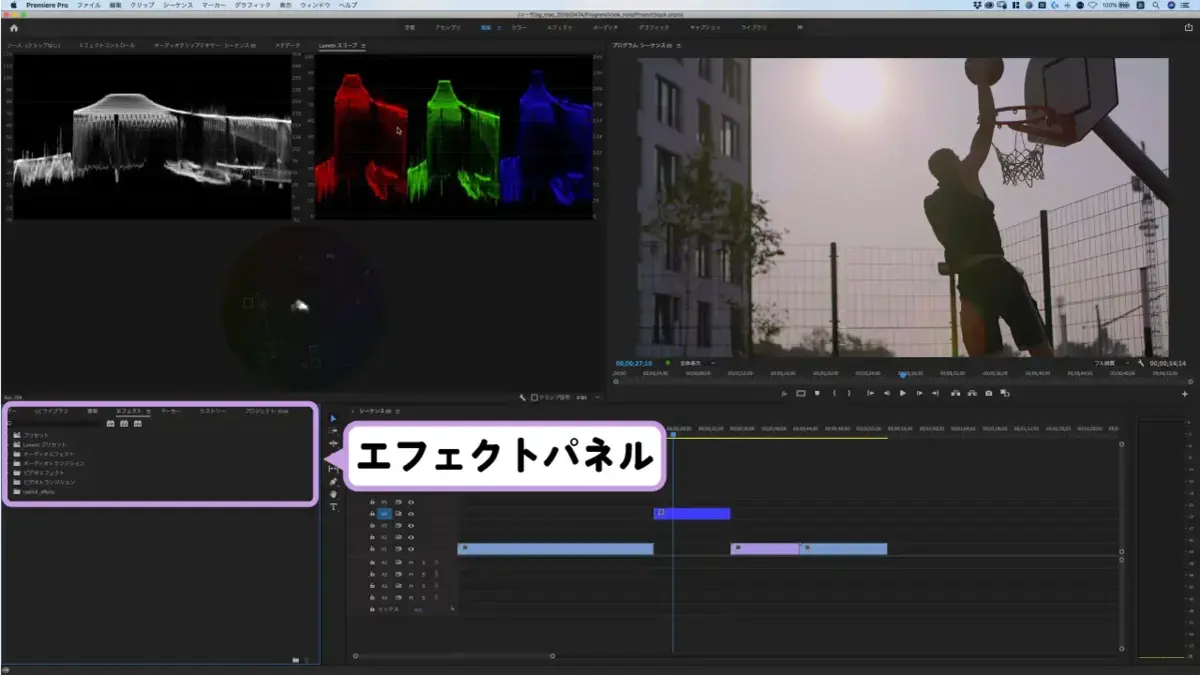Enable the clamp signal checkbox under scopes
Viewport: 1200px width, 675px height.
pos(534,397)
